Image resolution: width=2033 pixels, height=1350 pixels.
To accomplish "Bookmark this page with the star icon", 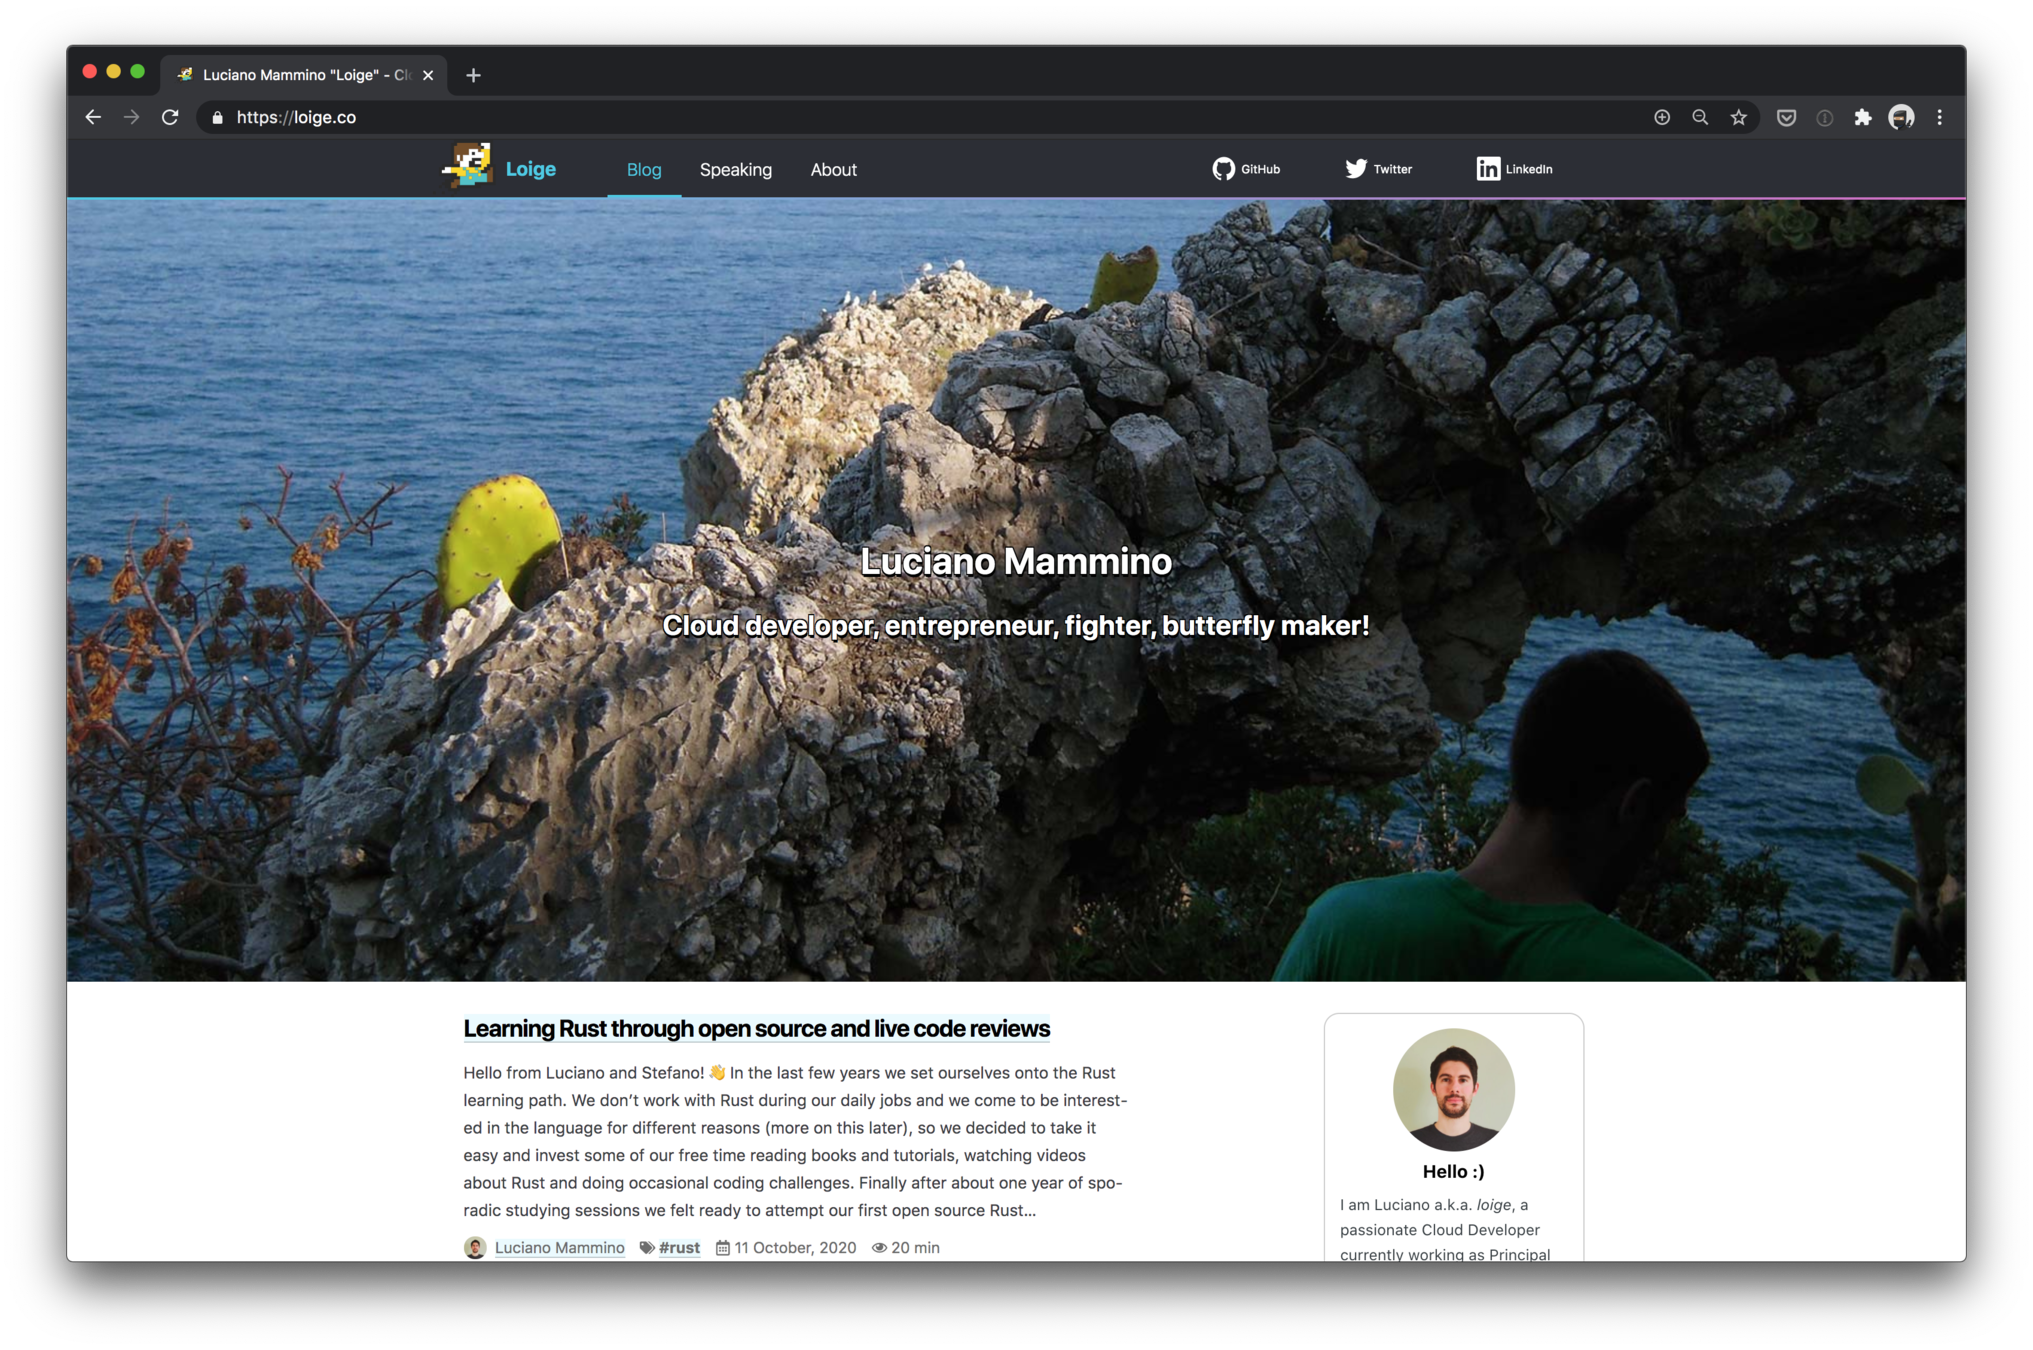I will pyautogui.click(x=1739, y=117).
